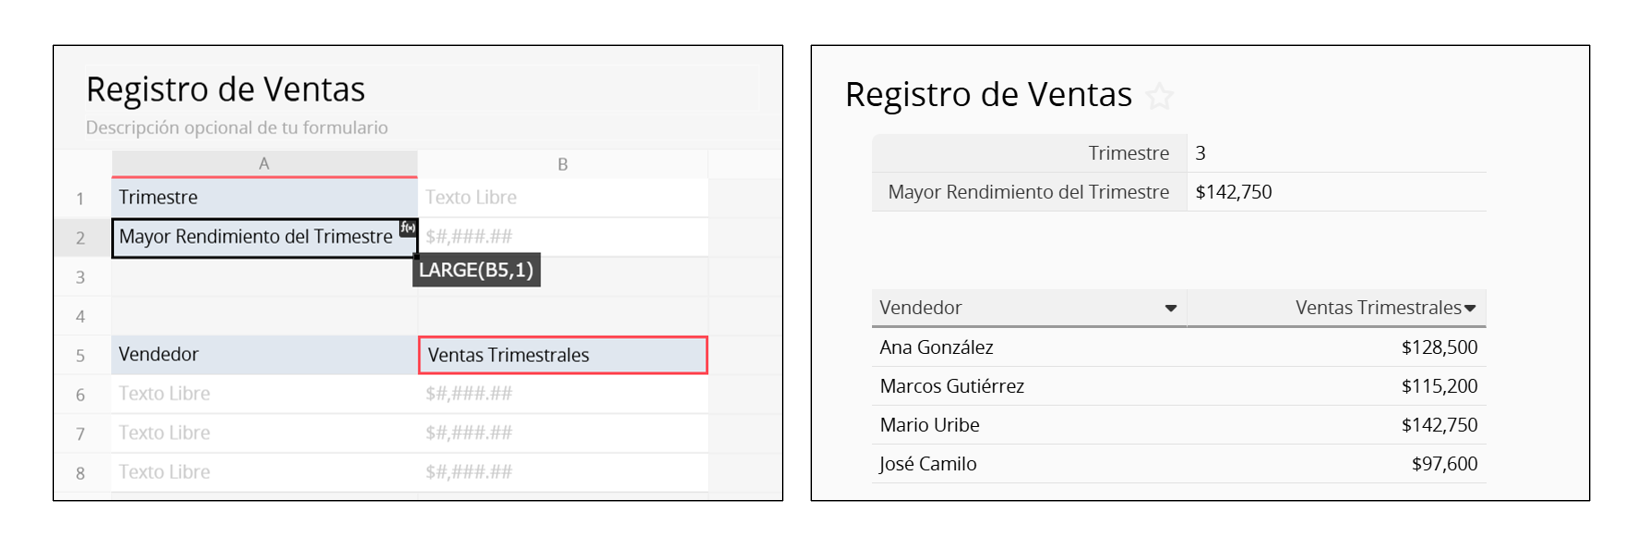
Task: Select column A header
Action: coord(264,164)
